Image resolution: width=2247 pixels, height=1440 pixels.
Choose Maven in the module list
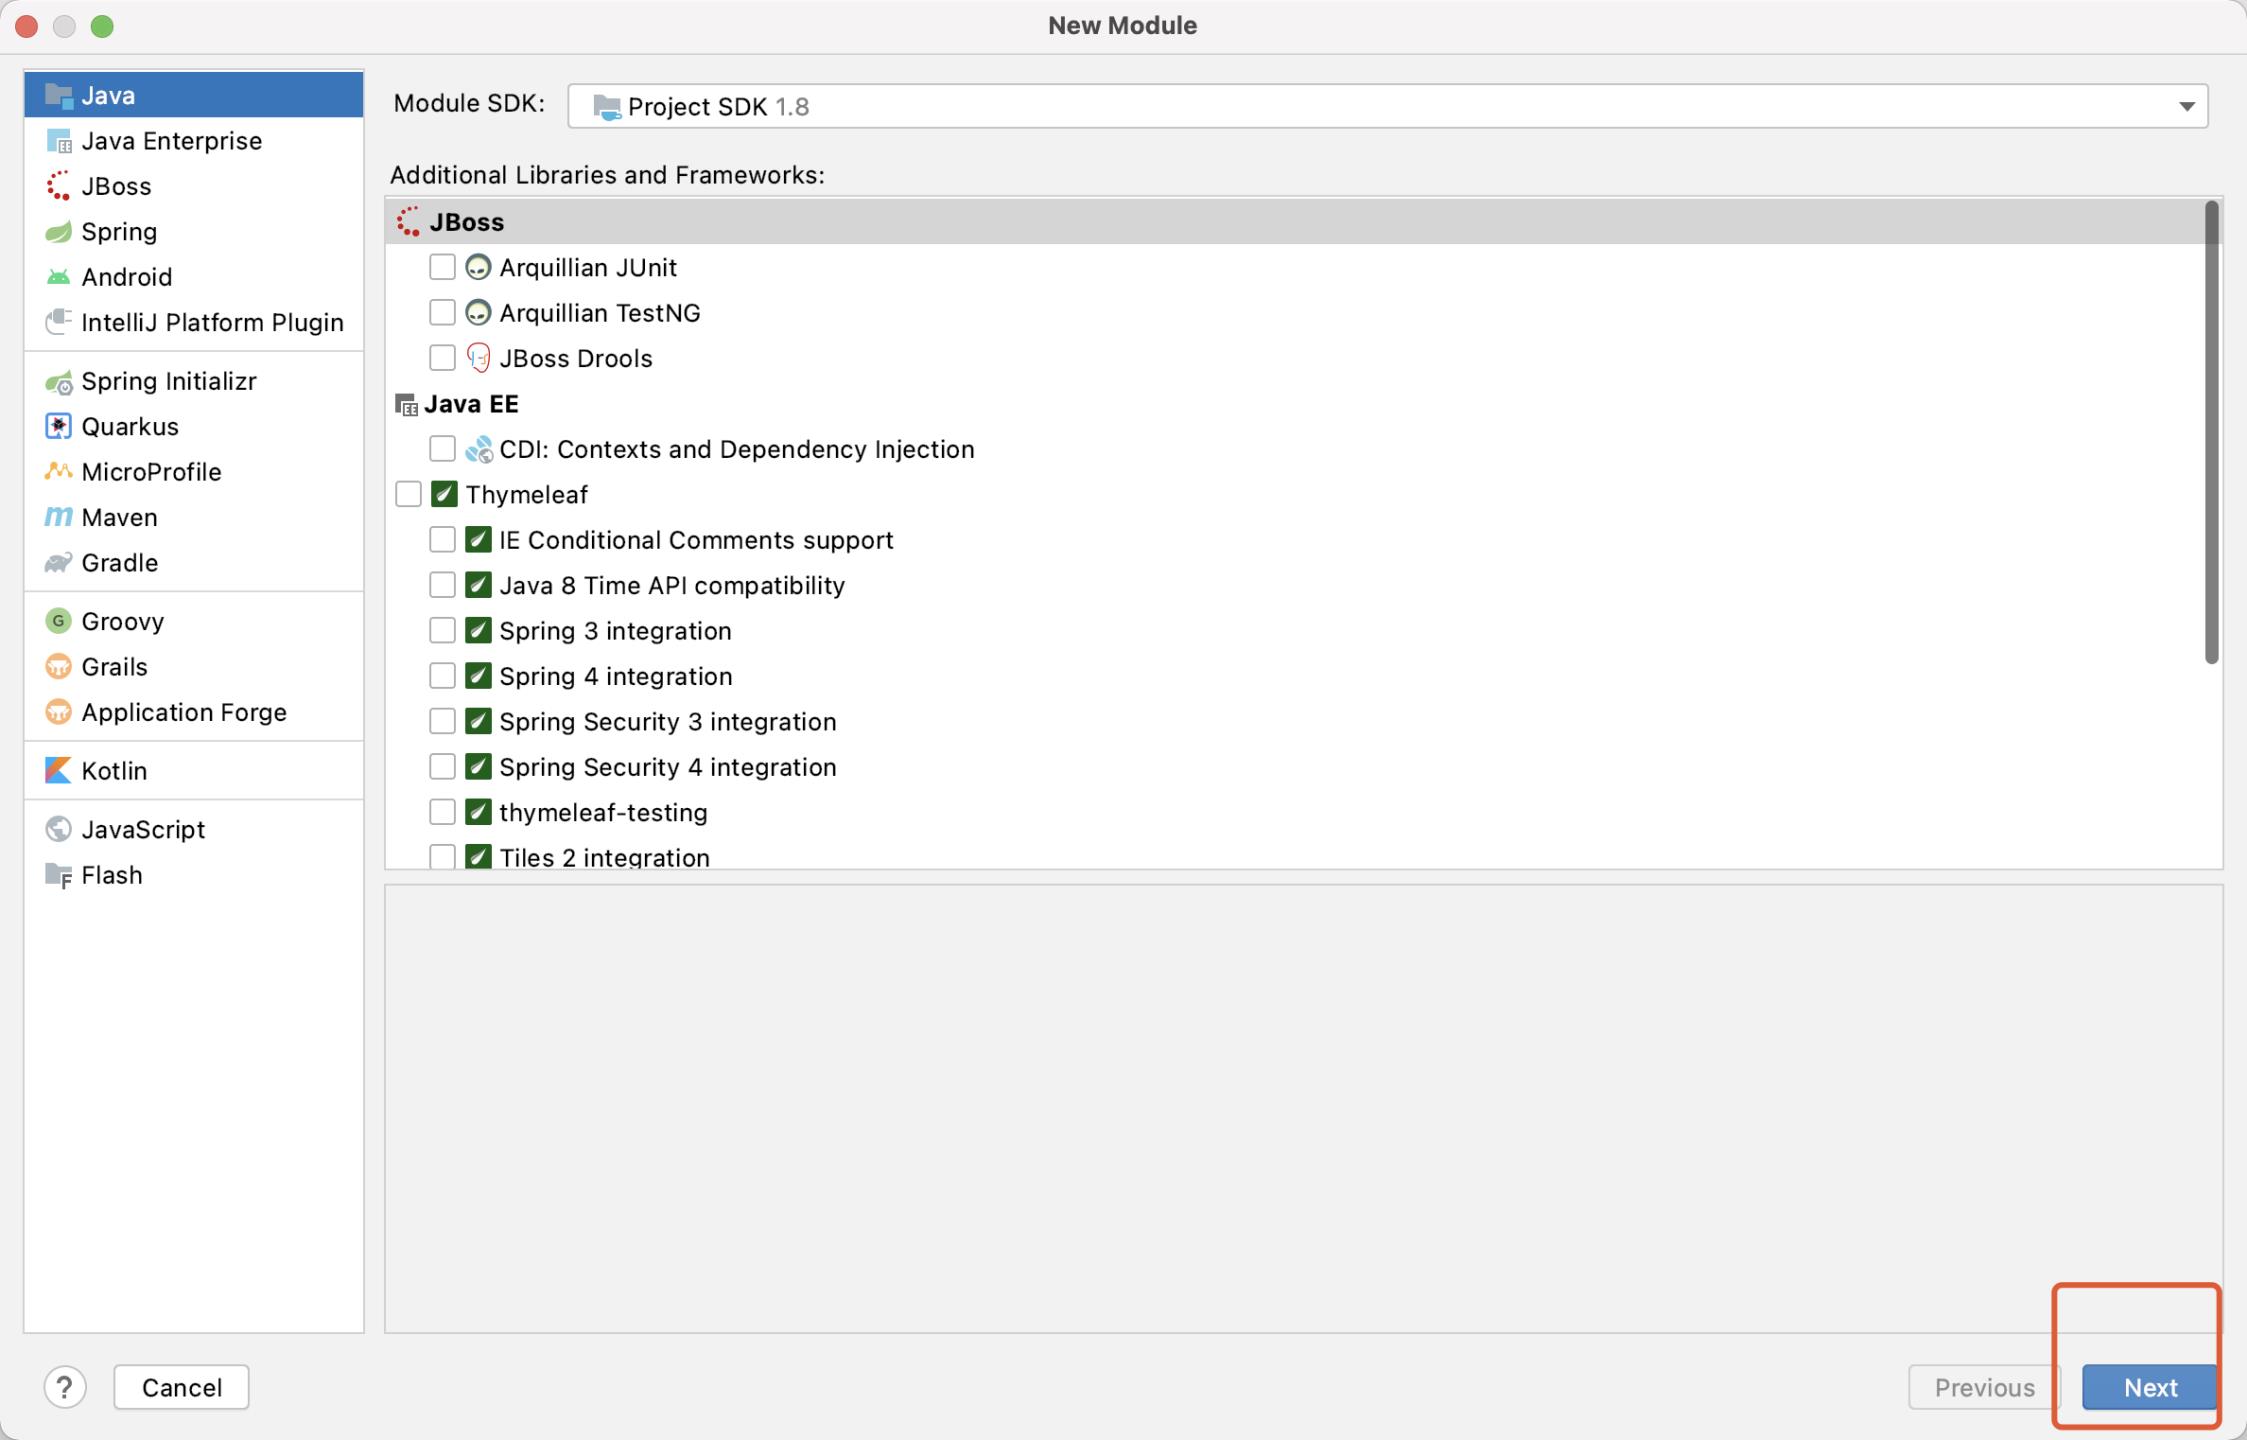pos(194,517)
